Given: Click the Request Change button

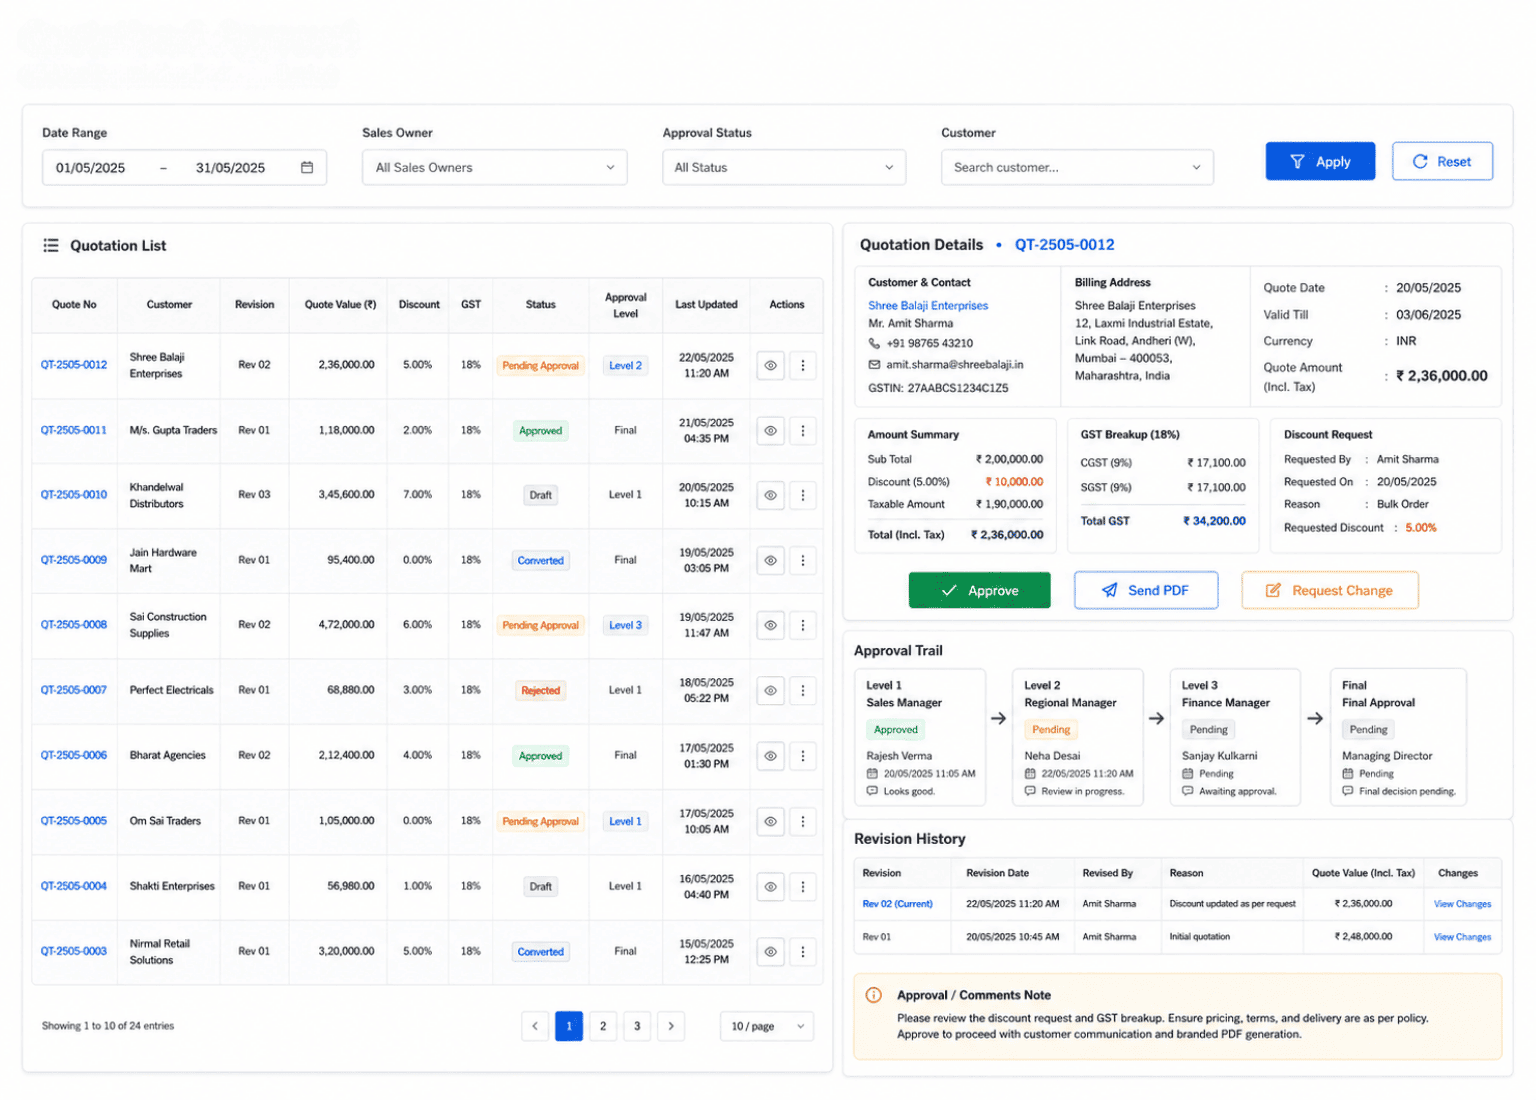Looking at the screenshot, I should tap(1330, 590).
